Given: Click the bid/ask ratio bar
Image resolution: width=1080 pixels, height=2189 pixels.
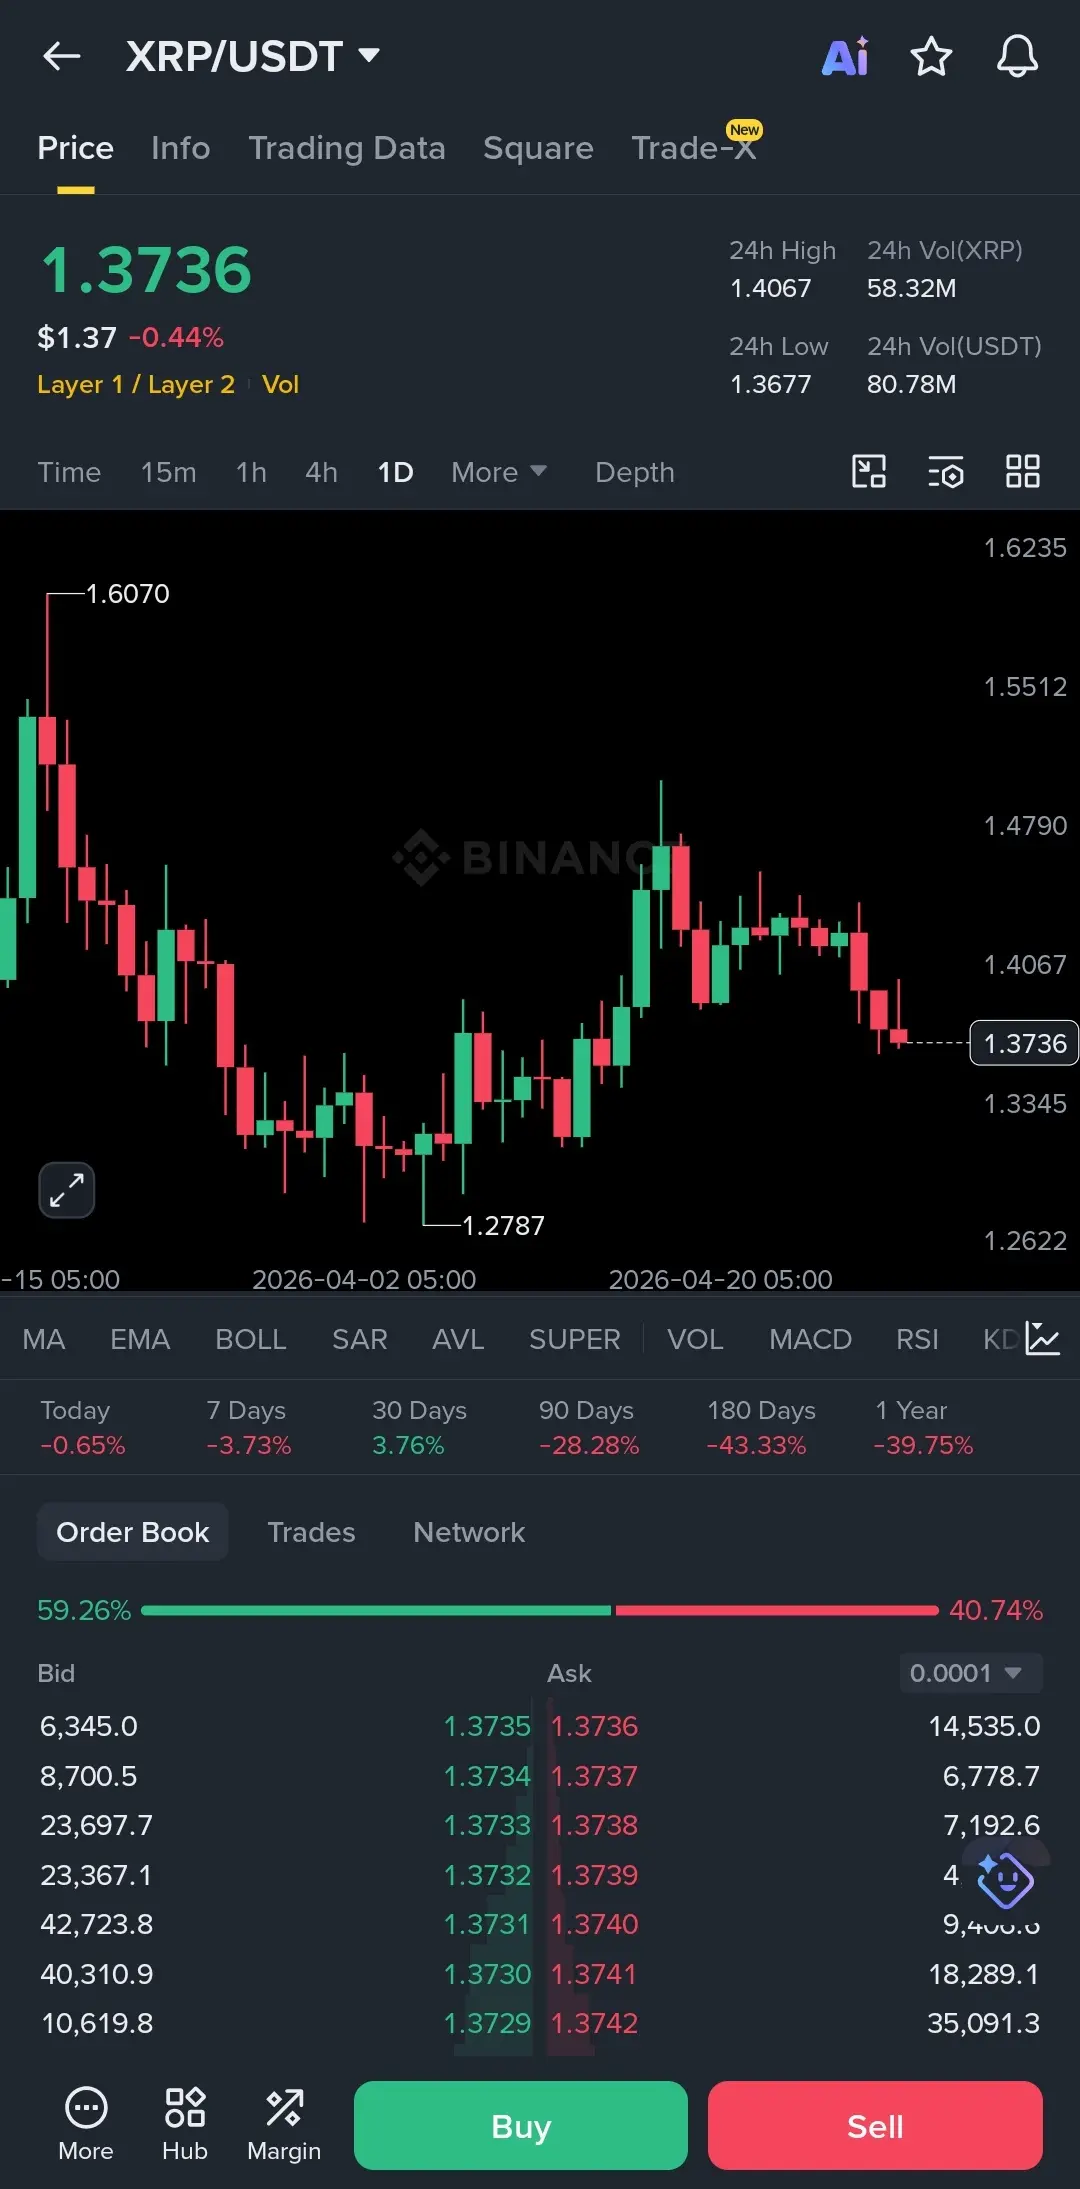Looking at the screenshot, I should click(540, 1610).
